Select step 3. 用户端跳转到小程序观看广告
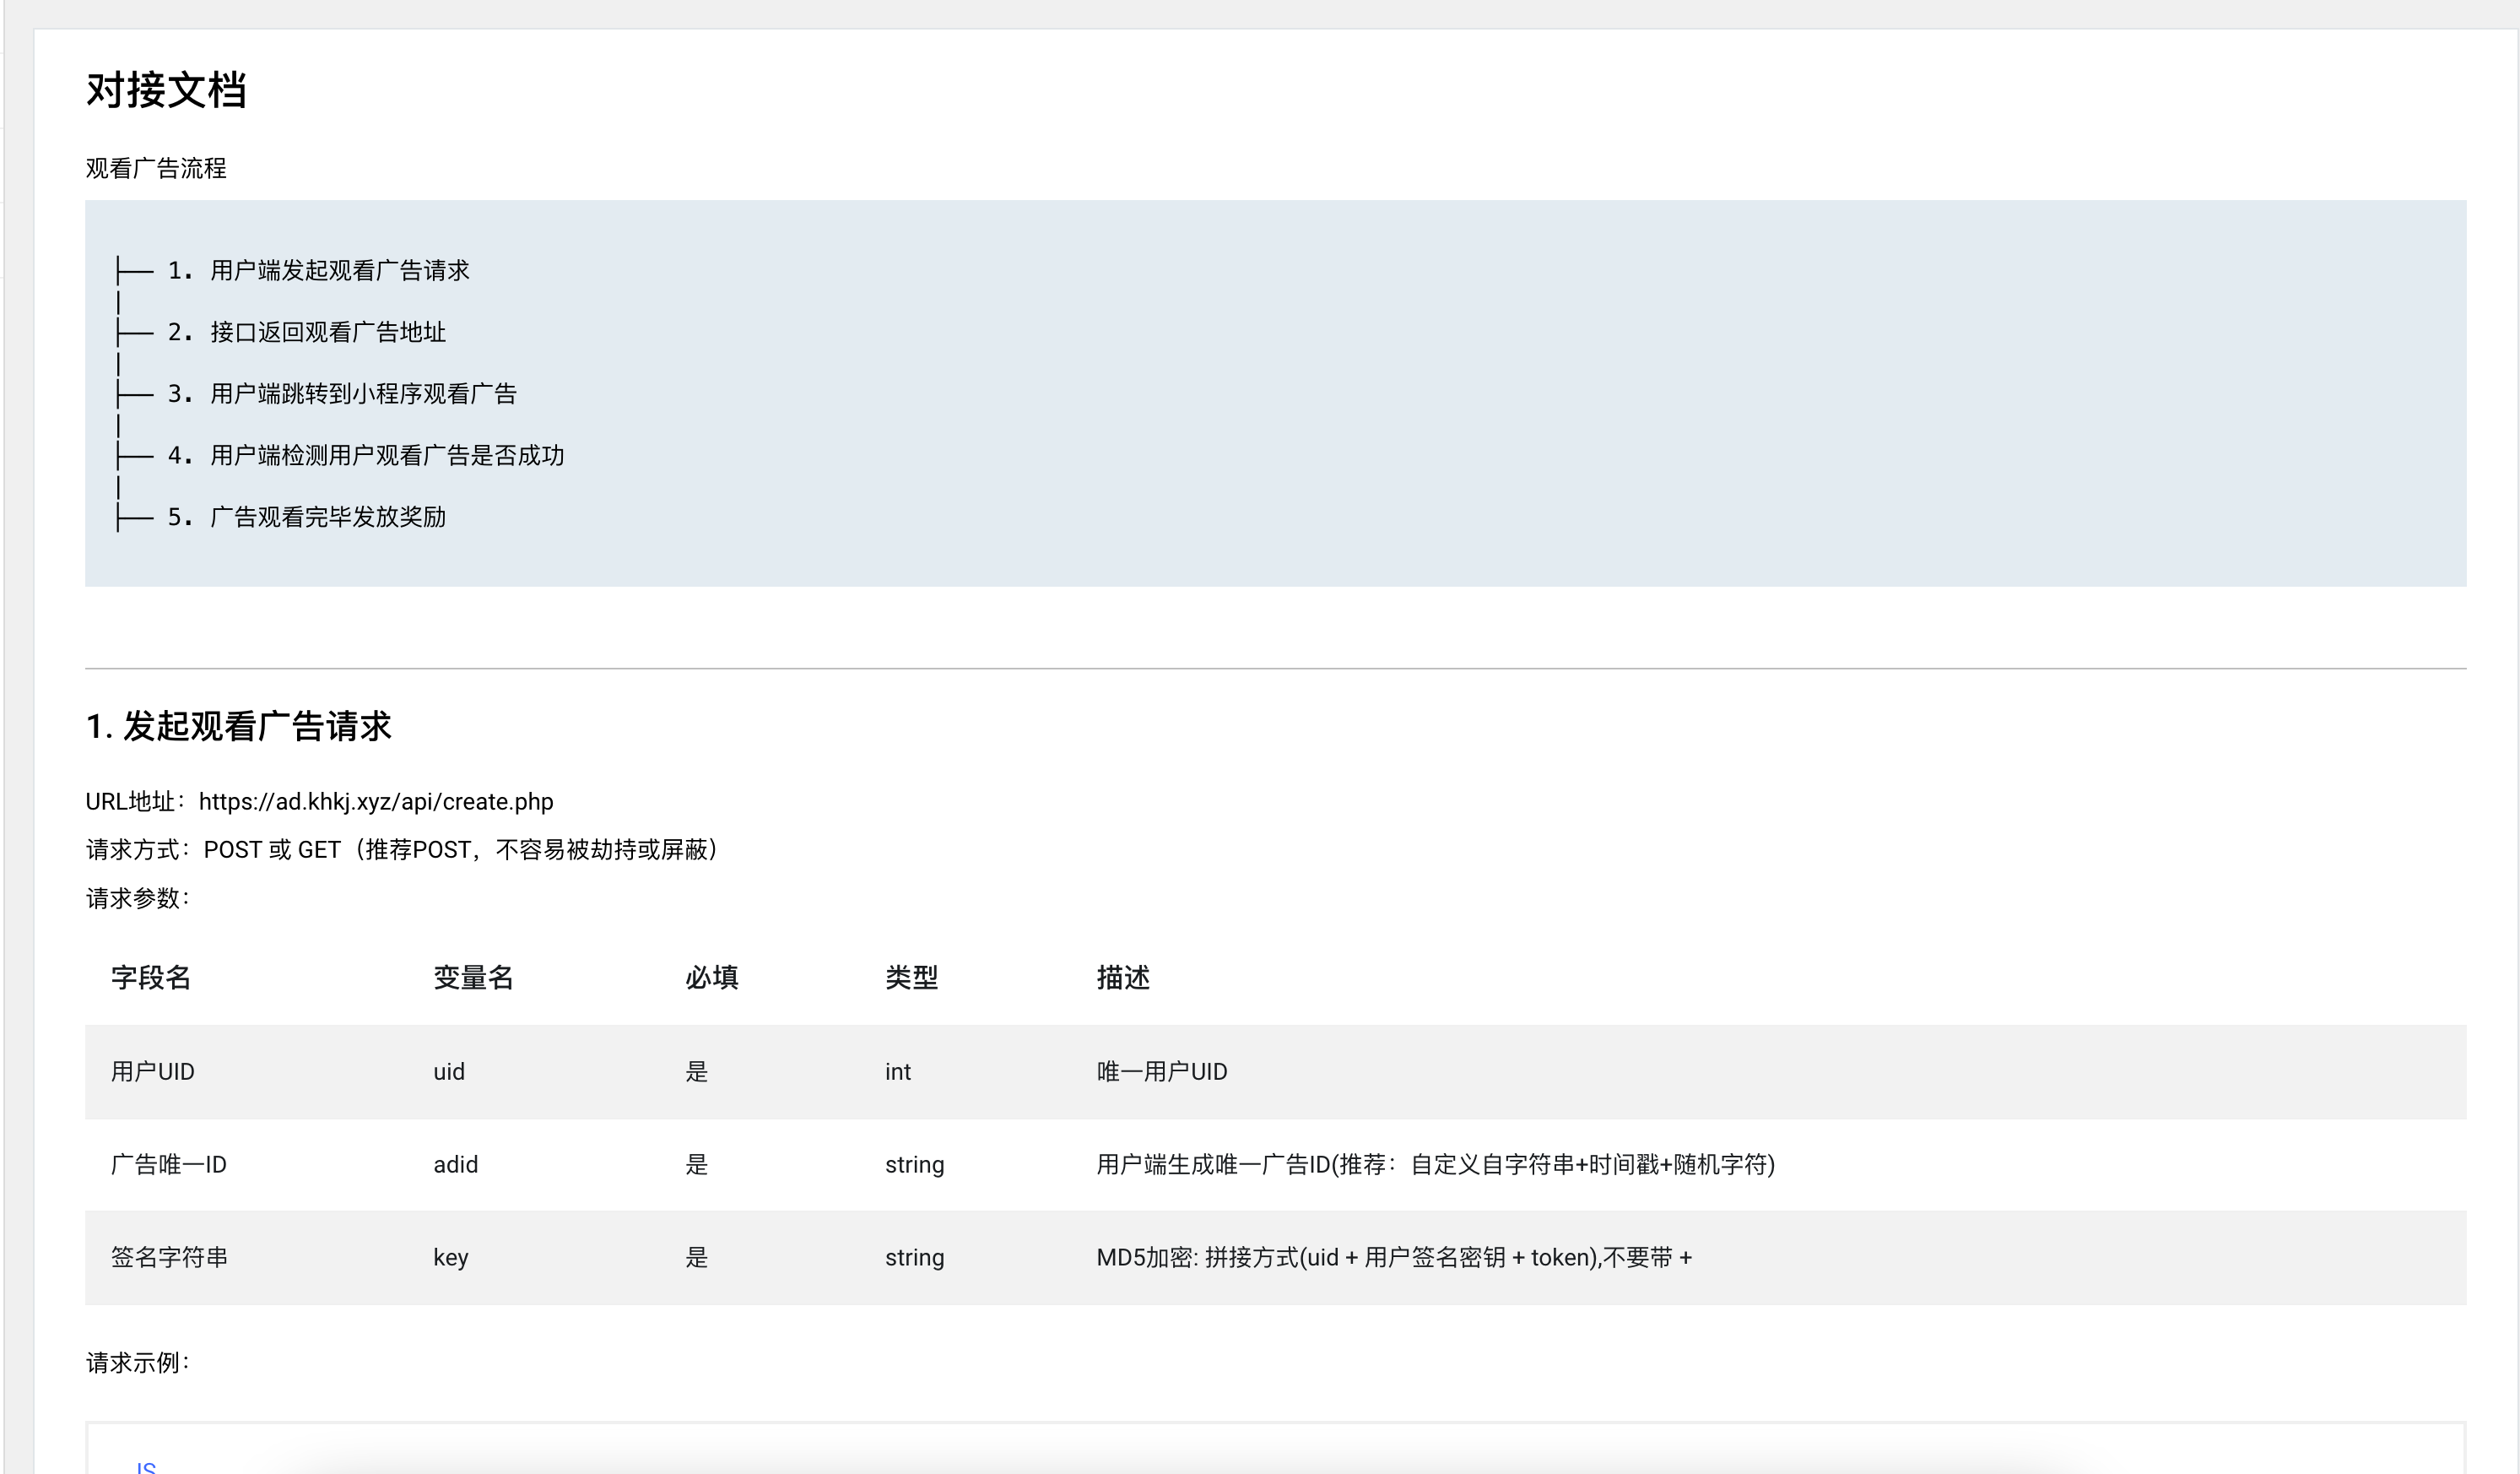The width and height of the screenshot is (2520, 1474). (342, 394)
